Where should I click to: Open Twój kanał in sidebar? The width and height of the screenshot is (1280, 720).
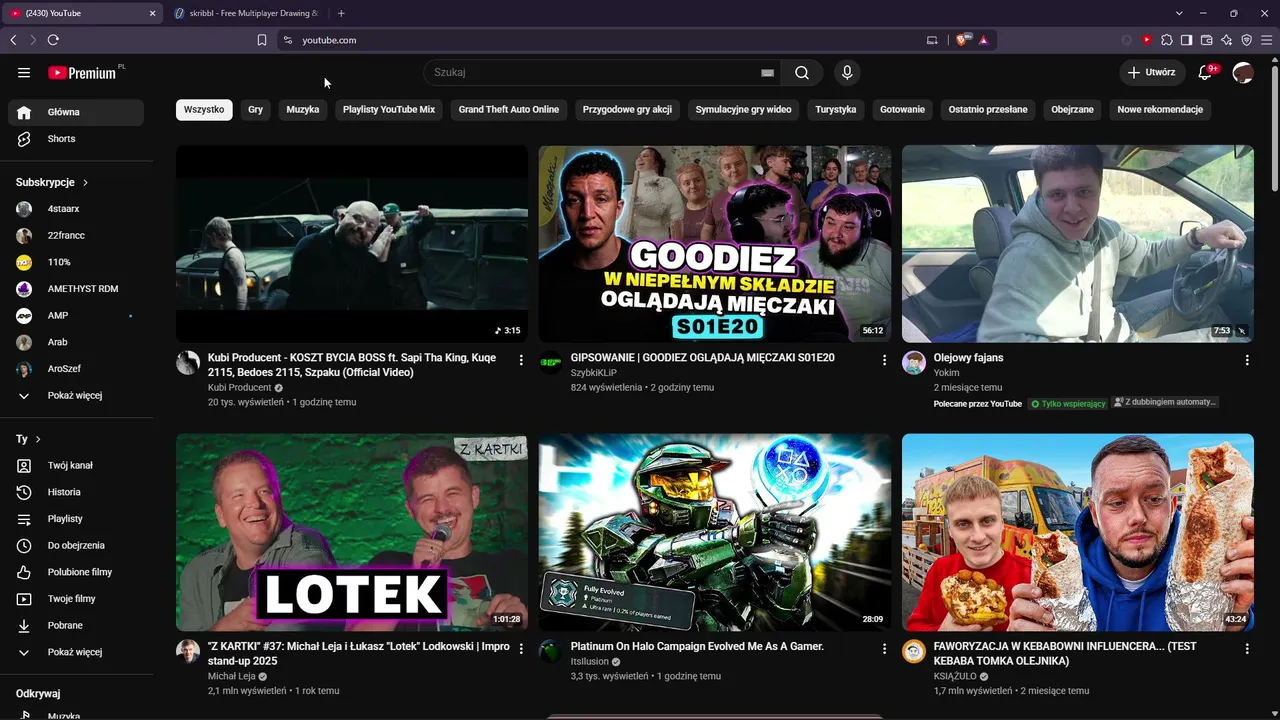(76, 465)
